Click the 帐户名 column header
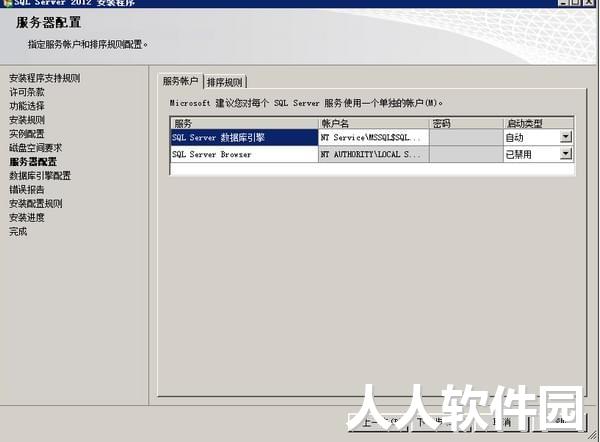This screenshot has height=442, width=600. coord(373,123)
